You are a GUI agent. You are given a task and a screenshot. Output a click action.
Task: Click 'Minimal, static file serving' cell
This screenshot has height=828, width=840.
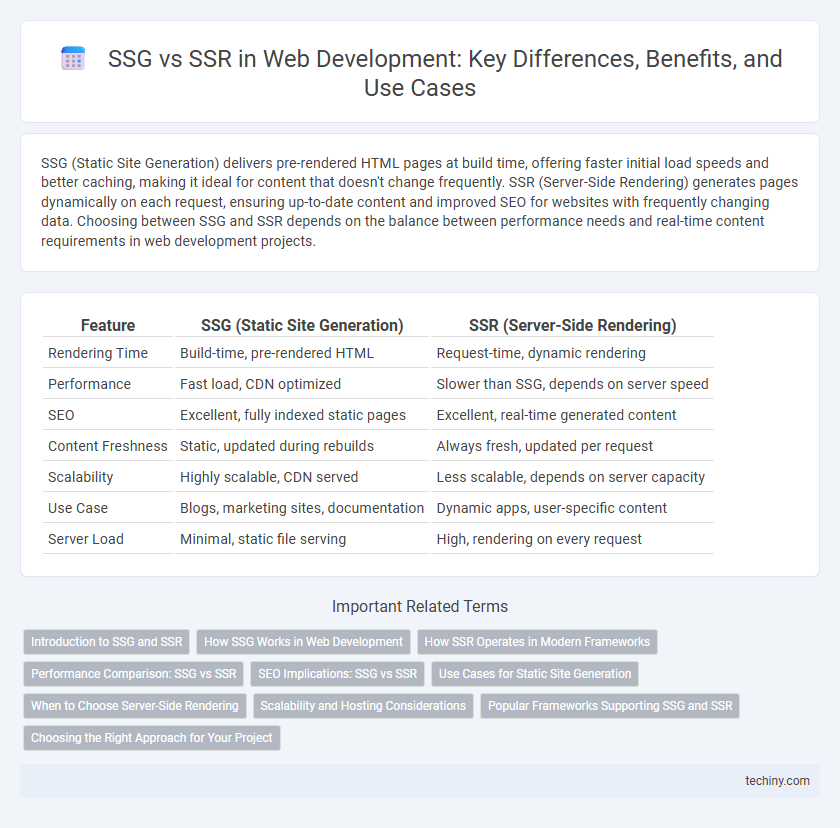click(262, 539)
